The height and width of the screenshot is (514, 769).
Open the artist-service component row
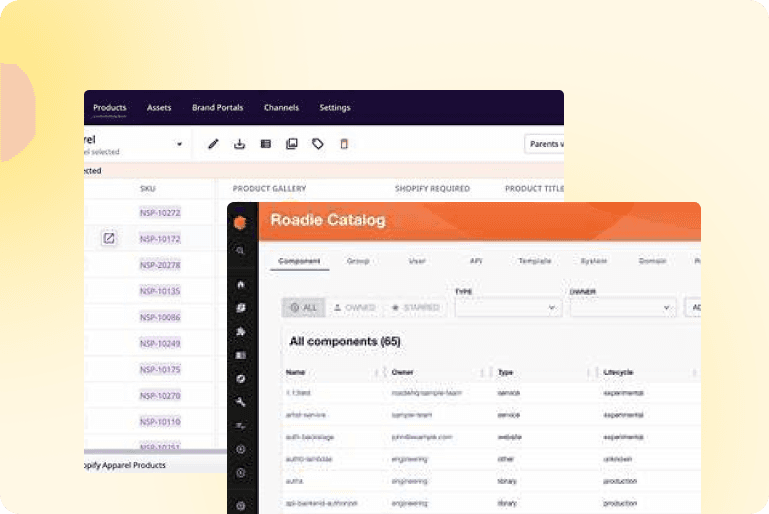click(x=491, y=415)
